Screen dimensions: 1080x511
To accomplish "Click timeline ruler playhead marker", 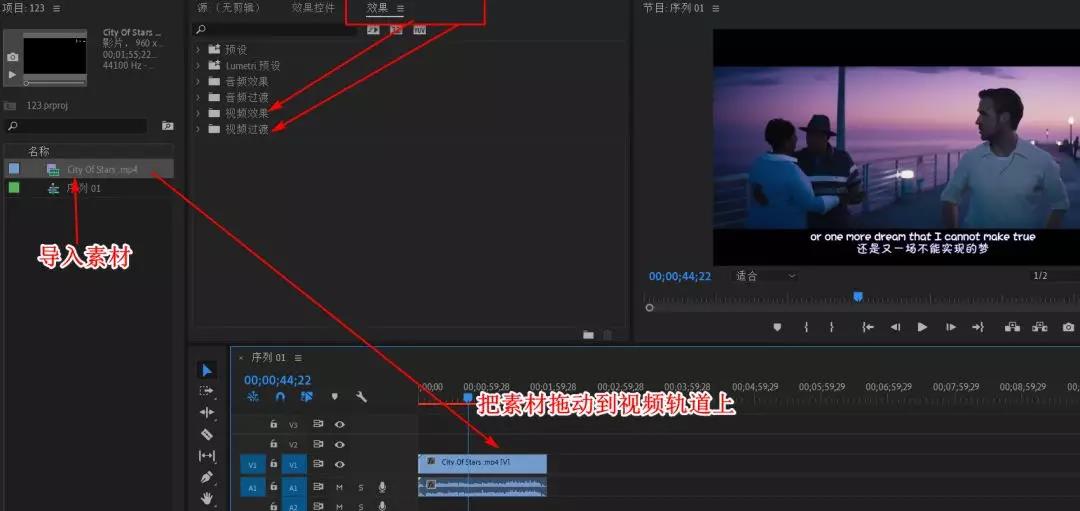I will (x=468, y=397).
